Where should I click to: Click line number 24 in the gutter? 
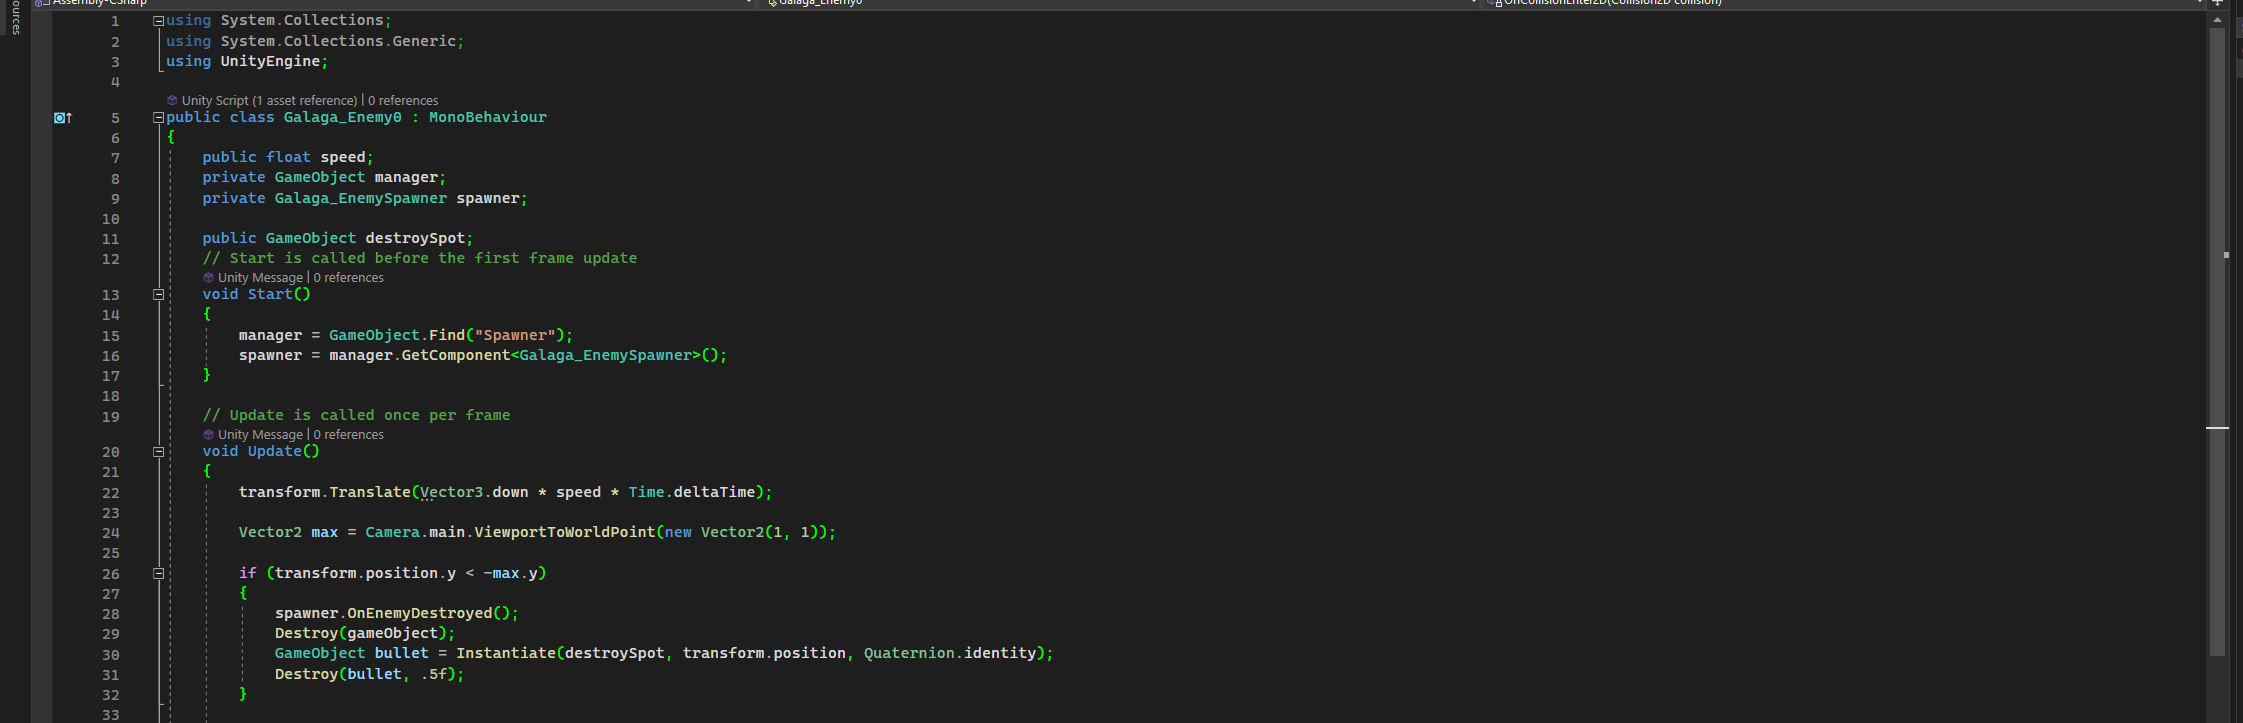[x=111, y=534]
